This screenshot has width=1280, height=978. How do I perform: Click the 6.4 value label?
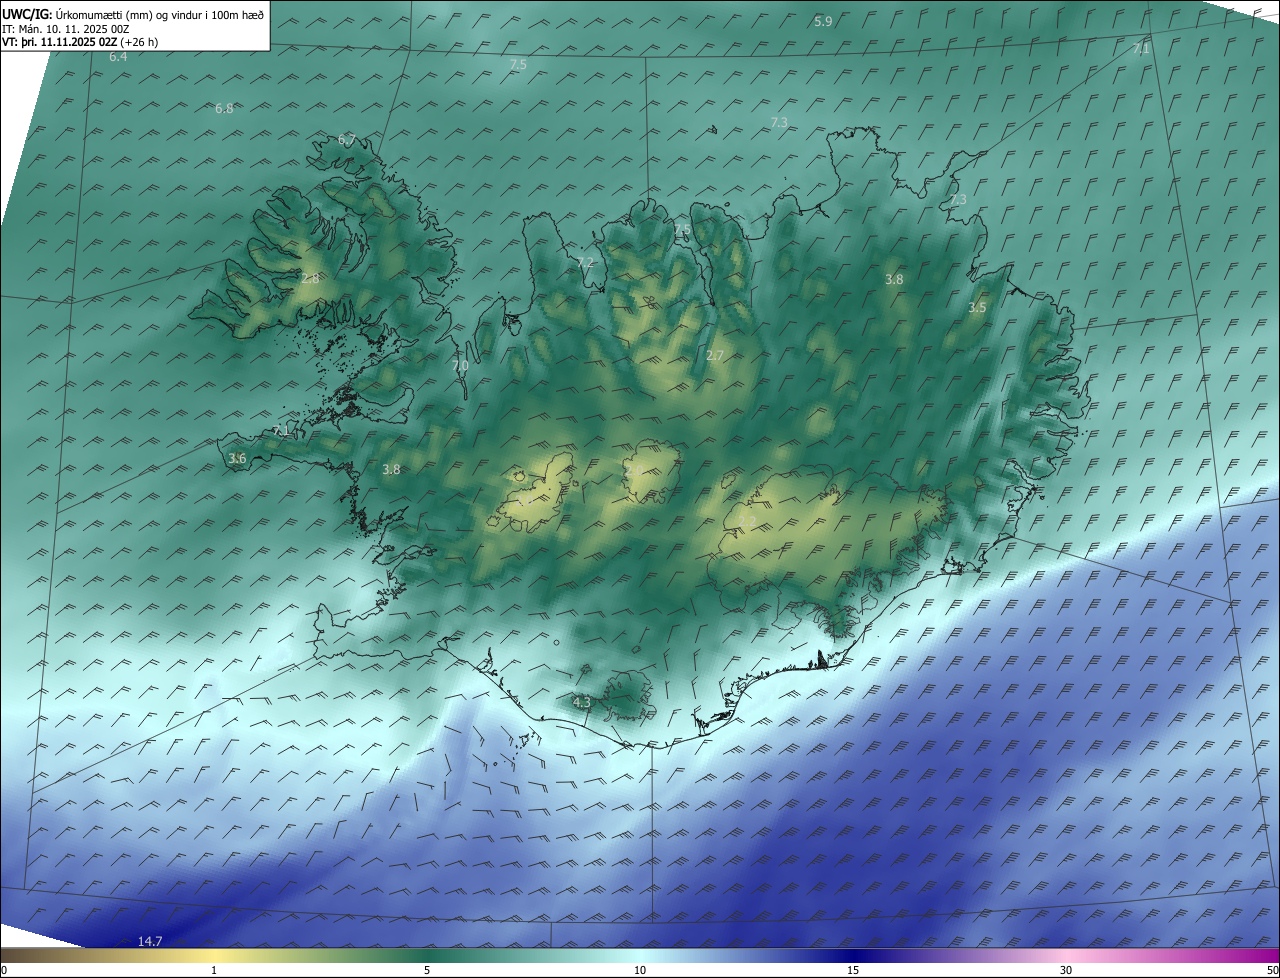[x=118, y=57]
